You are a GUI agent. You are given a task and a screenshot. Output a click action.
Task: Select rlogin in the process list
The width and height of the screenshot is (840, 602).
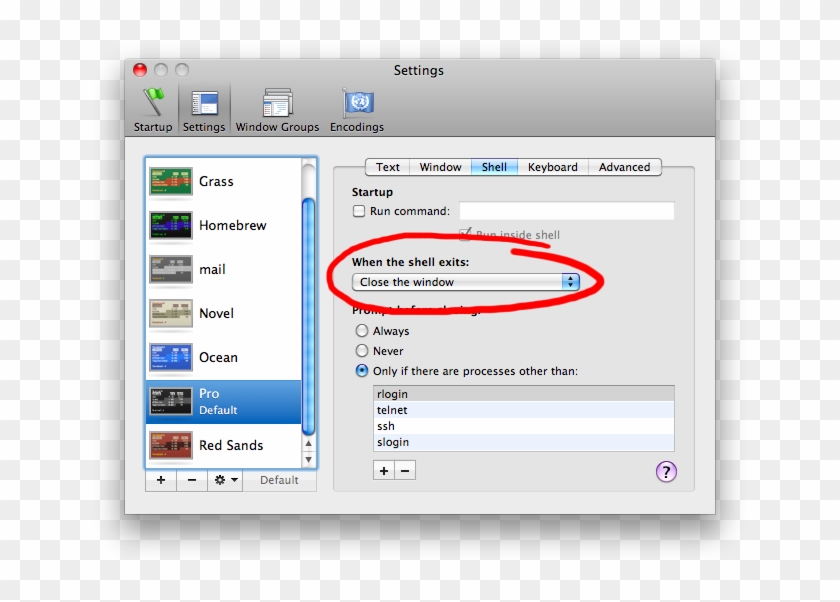point(524,394)
